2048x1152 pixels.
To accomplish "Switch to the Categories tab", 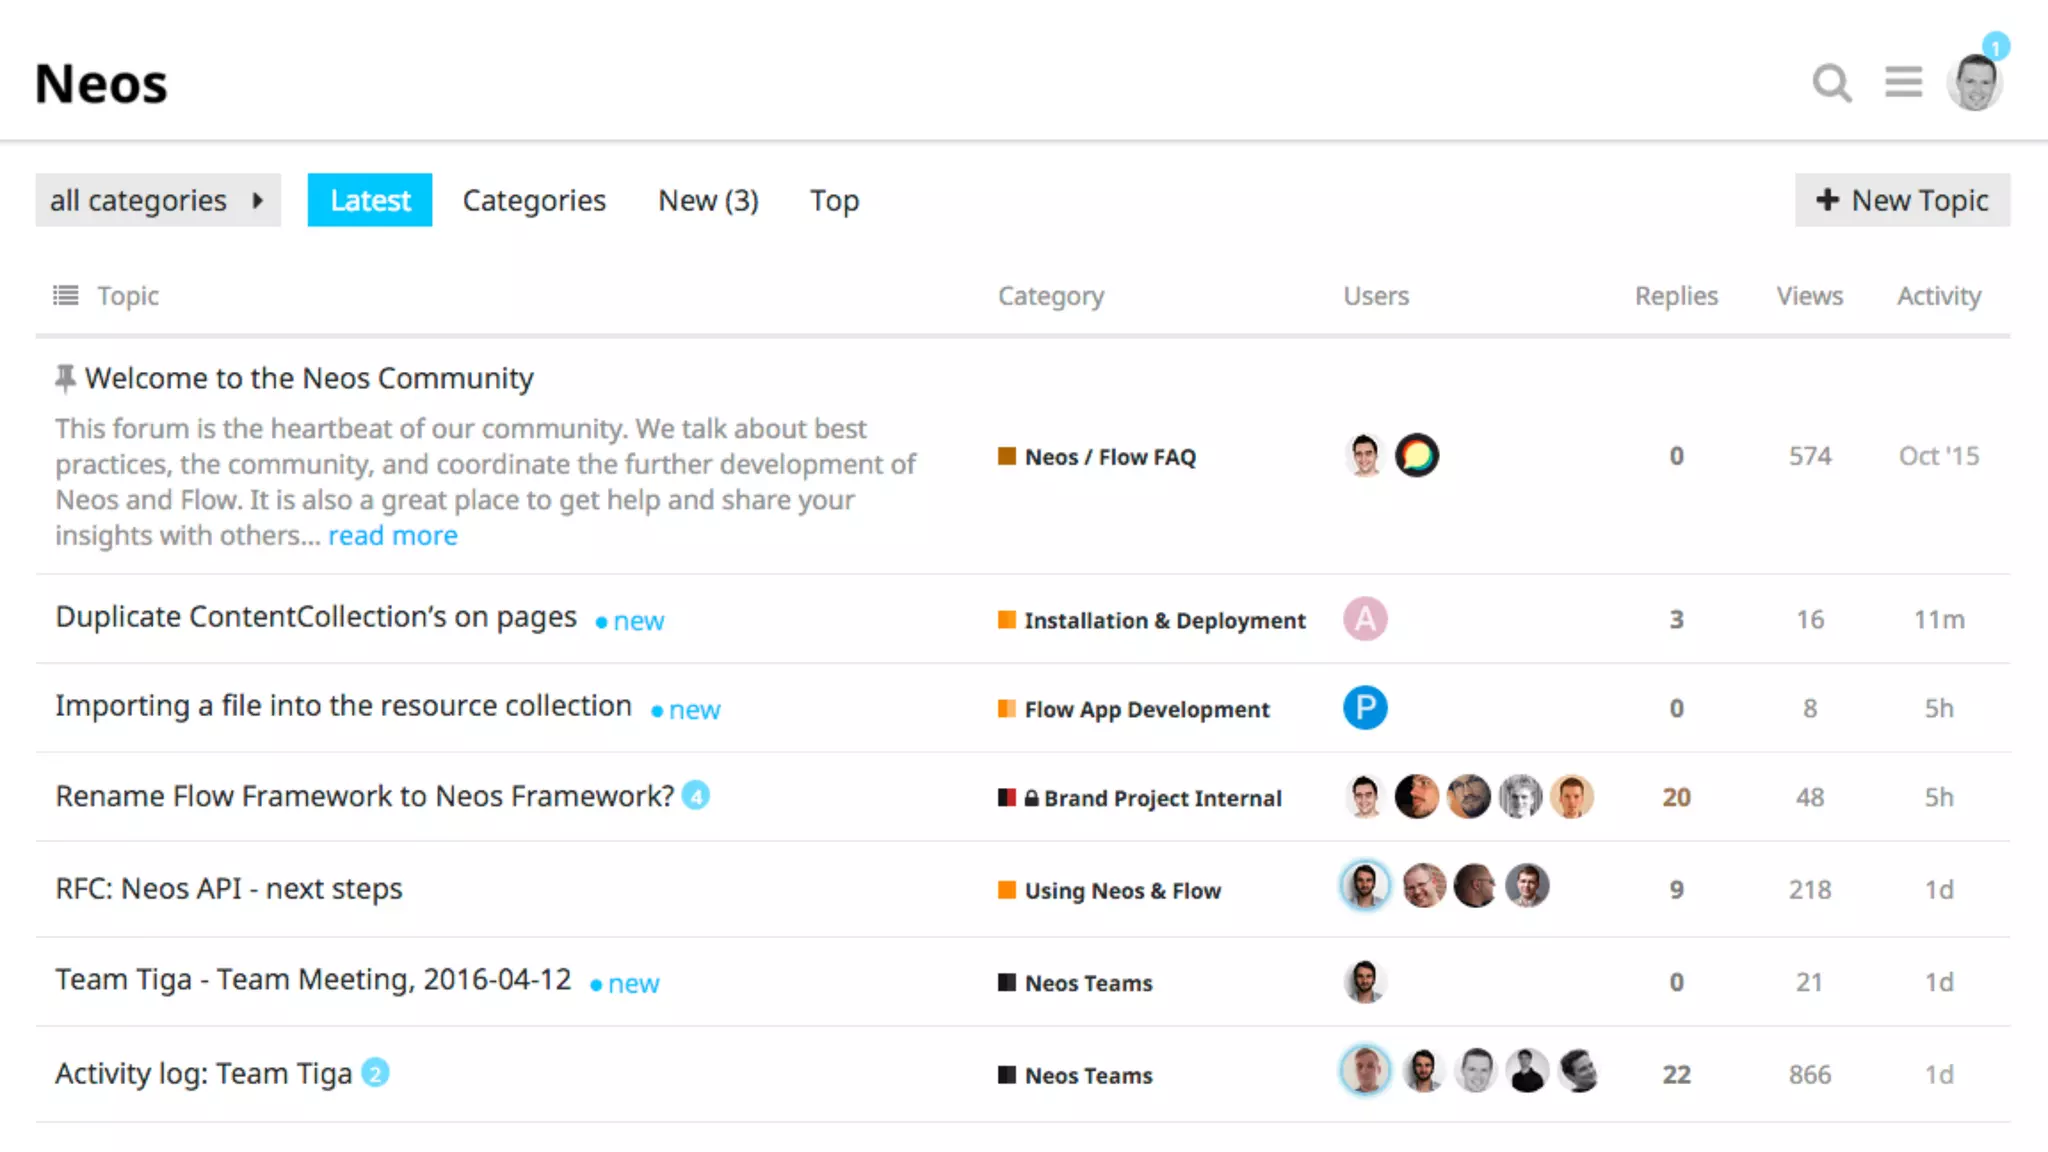I will pyautogui.click(x=534, y=200).
